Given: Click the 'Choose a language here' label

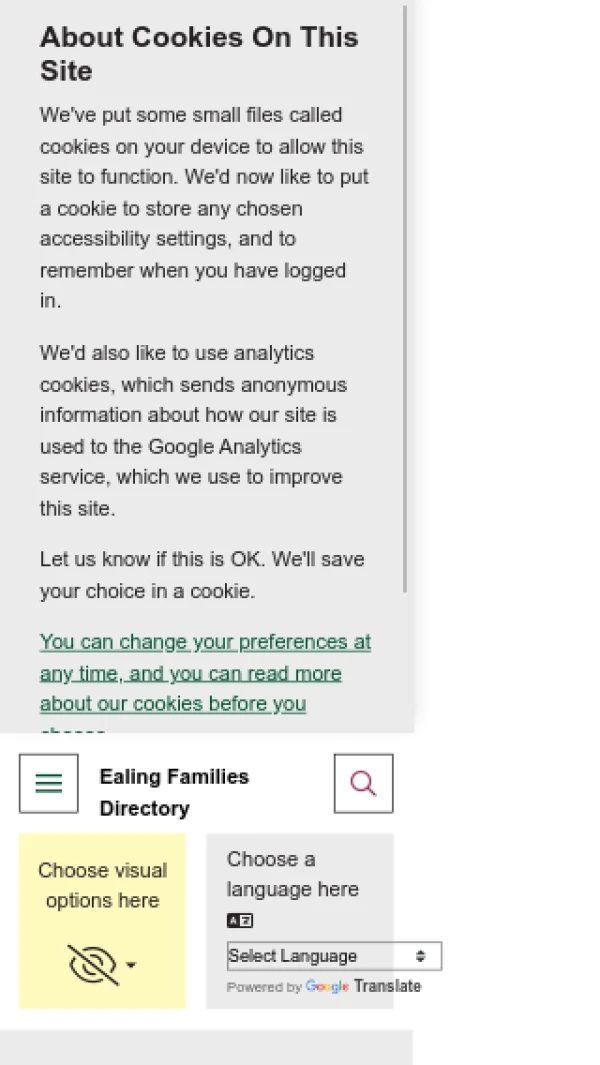Looking at the screenshot, I should [x=292, y=874].
